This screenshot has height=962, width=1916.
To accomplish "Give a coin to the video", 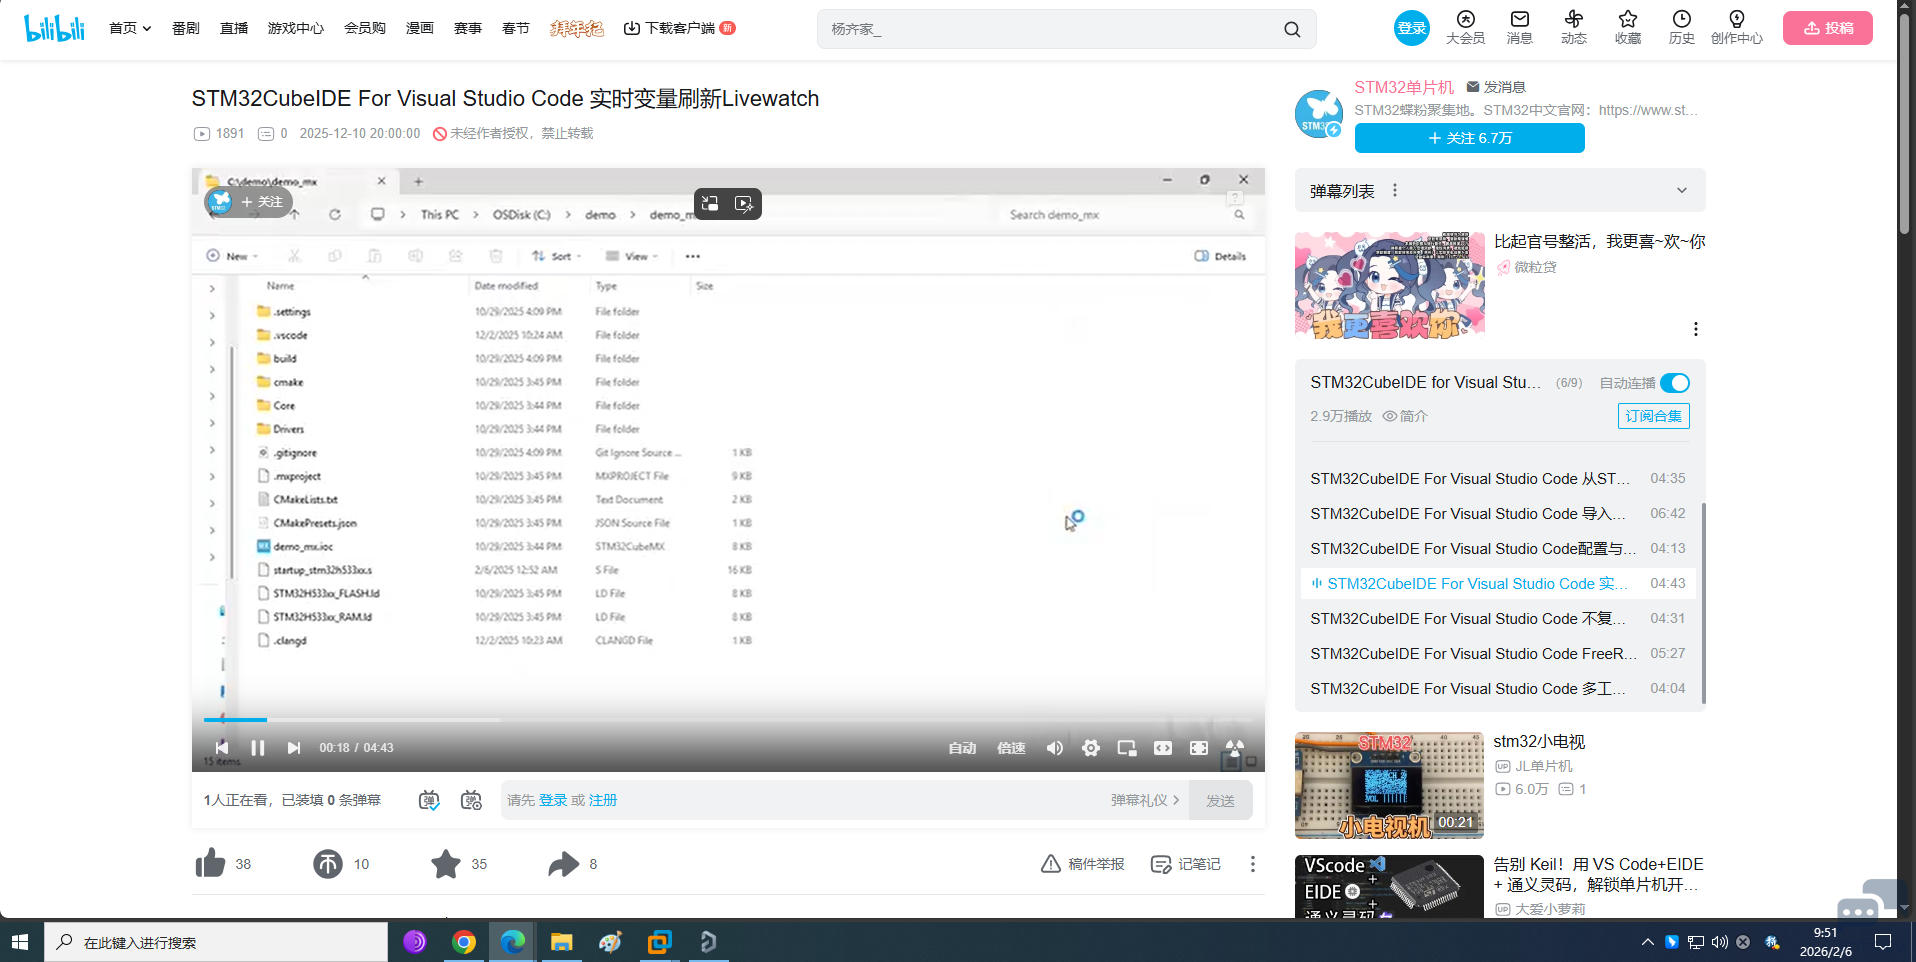I will [x=328, y=863].
